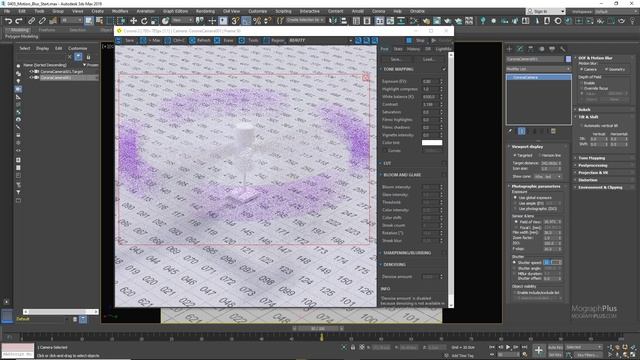Switch to the LightMix tab in frame buffer
Viewport: 640px width, 360px height.
coord(443,49)
